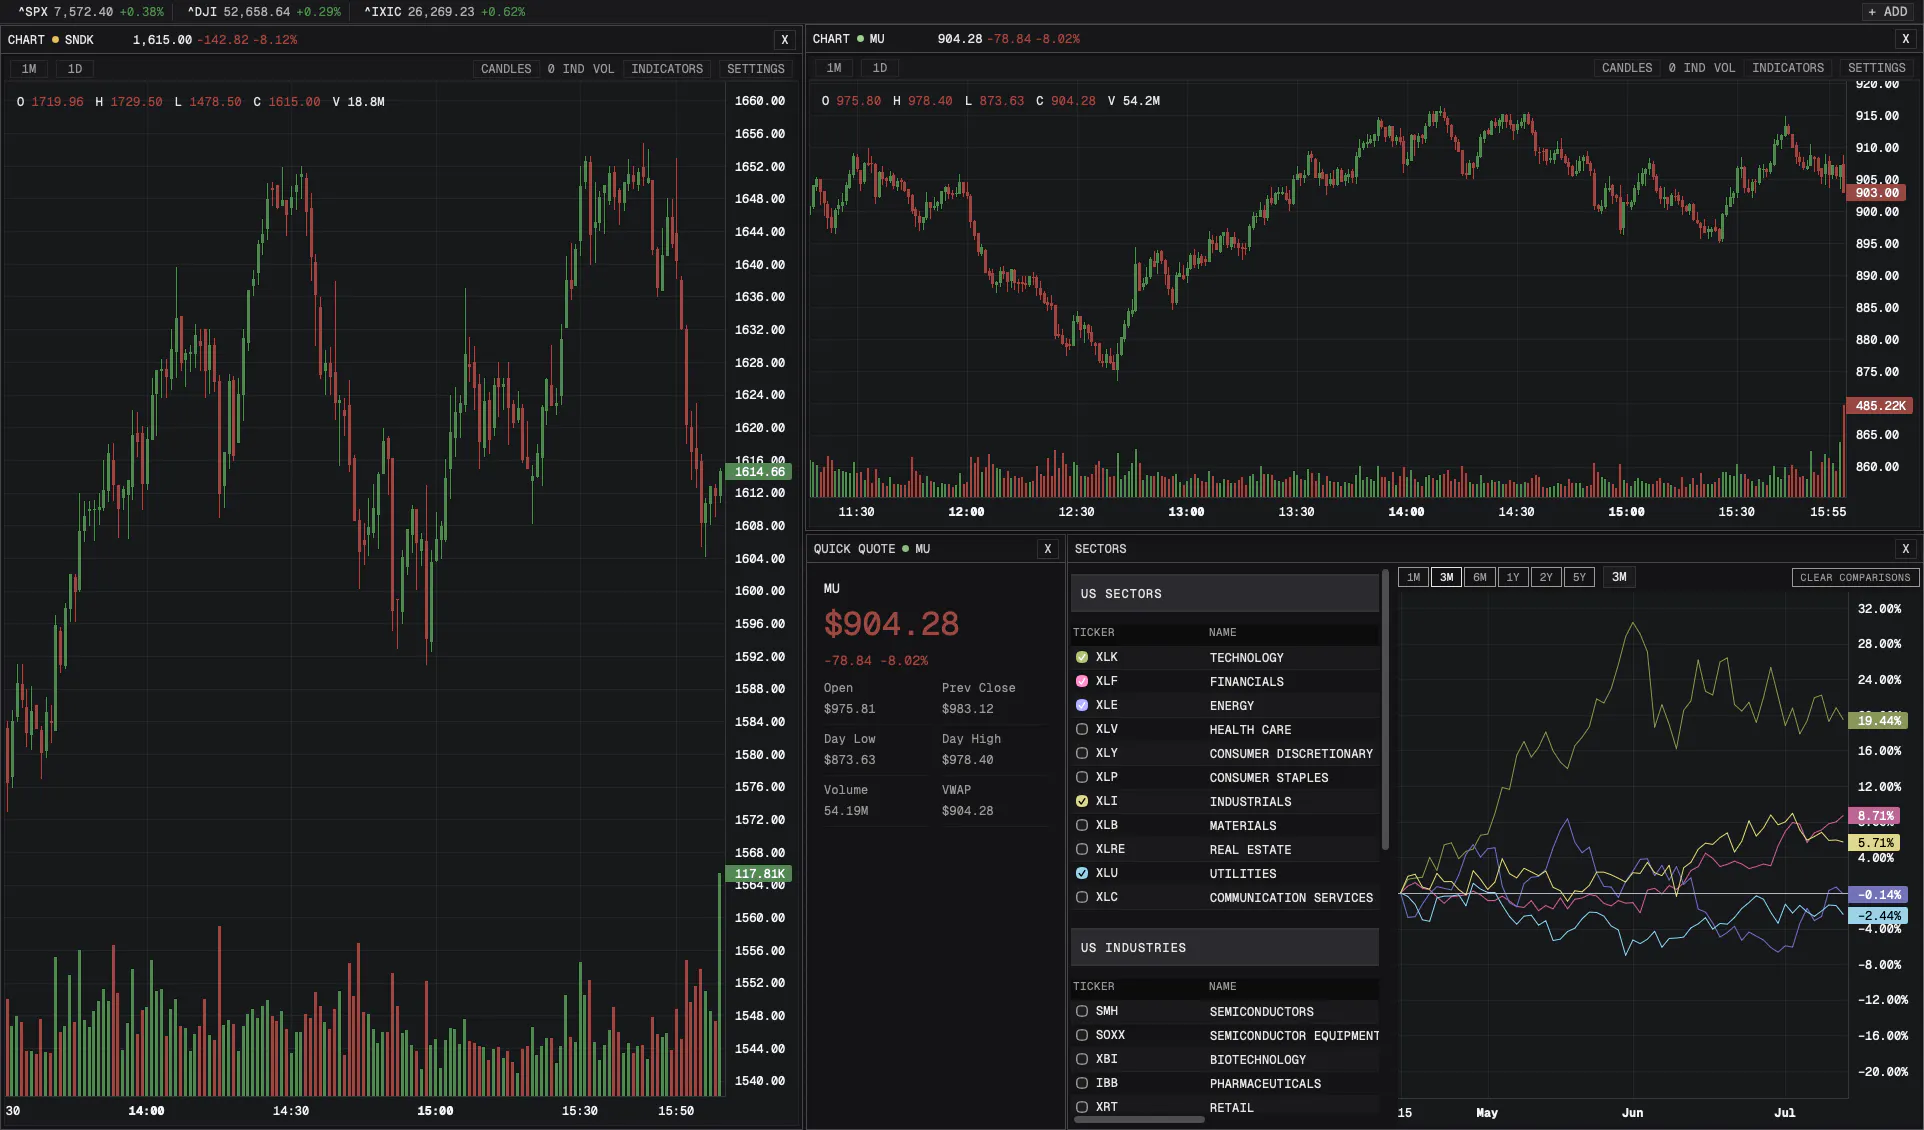Toggle VOL on the SNDK chart

tap(603, 69)
